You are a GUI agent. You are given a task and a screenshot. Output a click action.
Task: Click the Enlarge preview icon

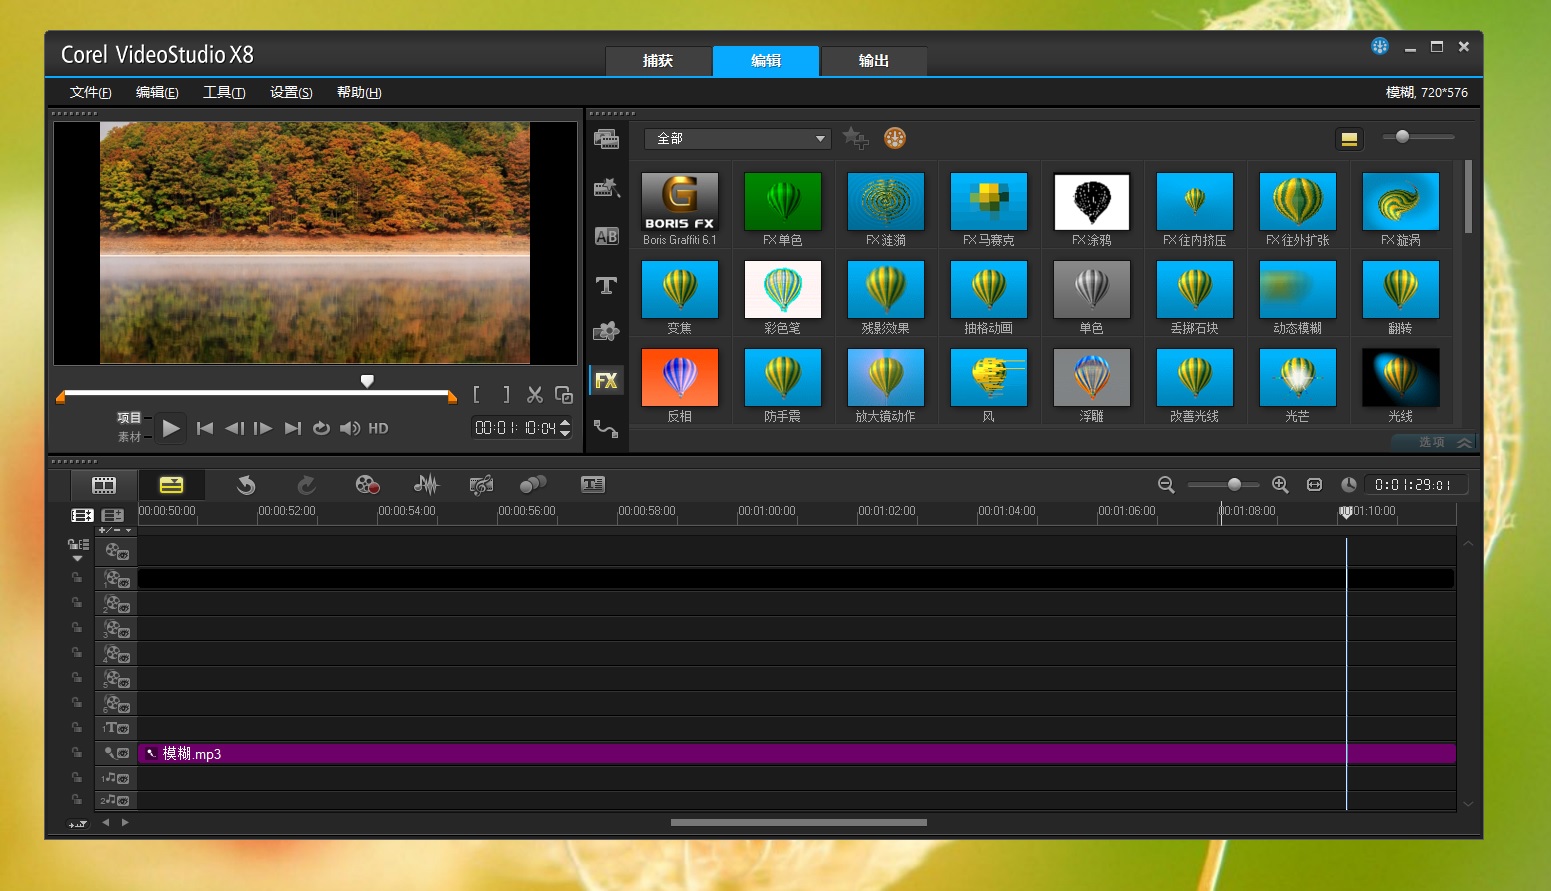(564, 395)
